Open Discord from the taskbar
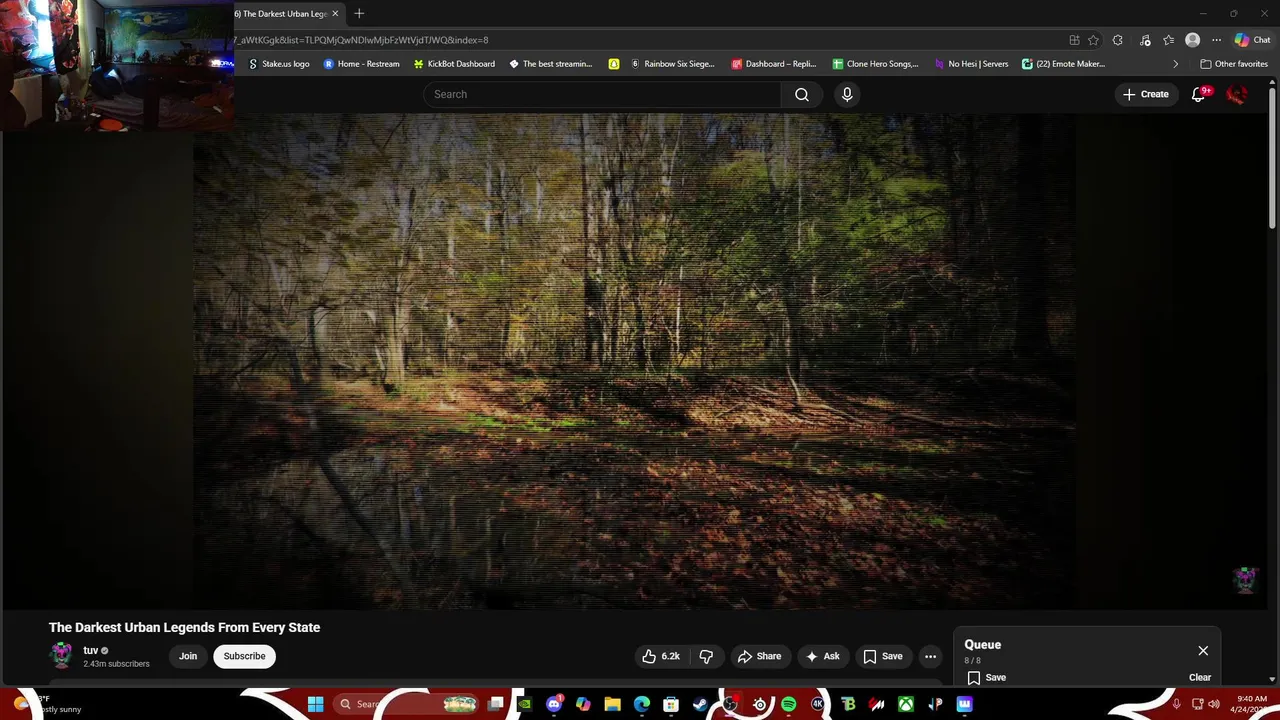Image resolution: width=1280 pixels, height=720 pixels. coord(554,704)
